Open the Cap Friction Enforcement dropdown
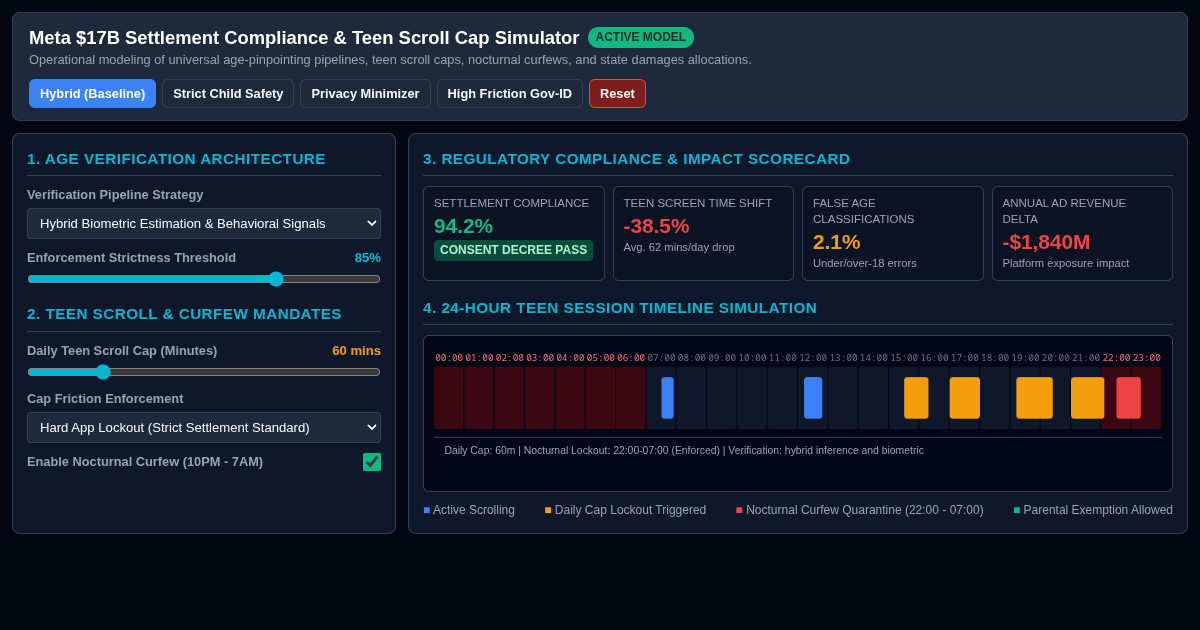This screenshot has height=630, width=1200. click(204, 427)
